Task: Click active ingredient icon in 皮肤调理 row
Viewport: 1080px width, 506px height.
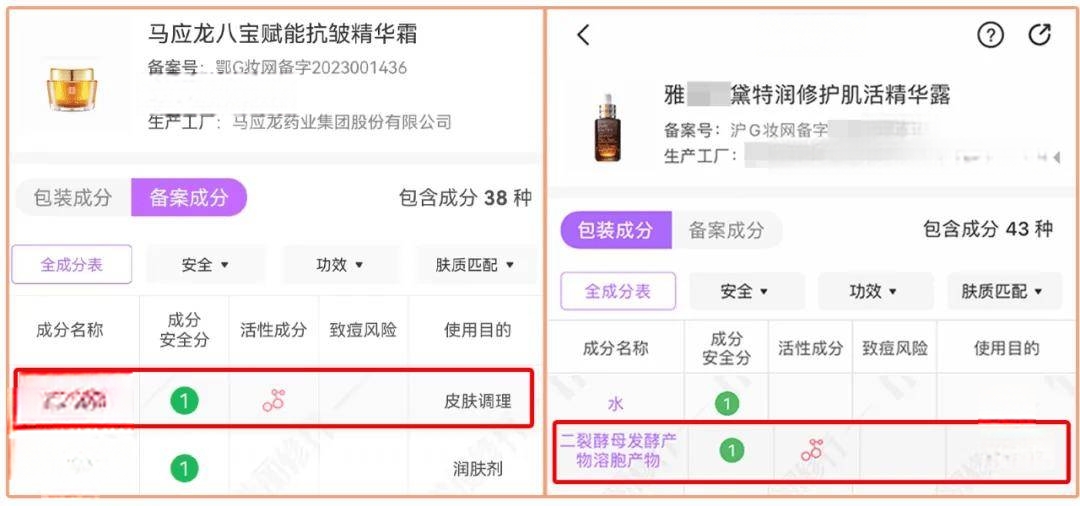Action: [273, 401]
